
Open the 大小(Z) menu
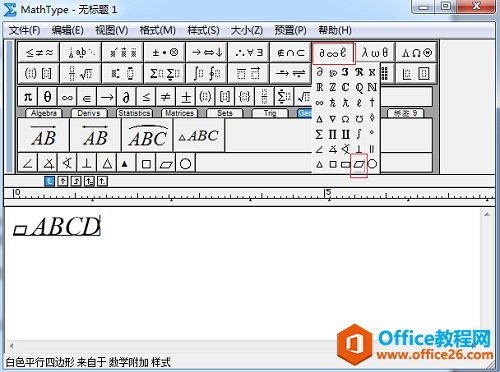click(247, 30)
